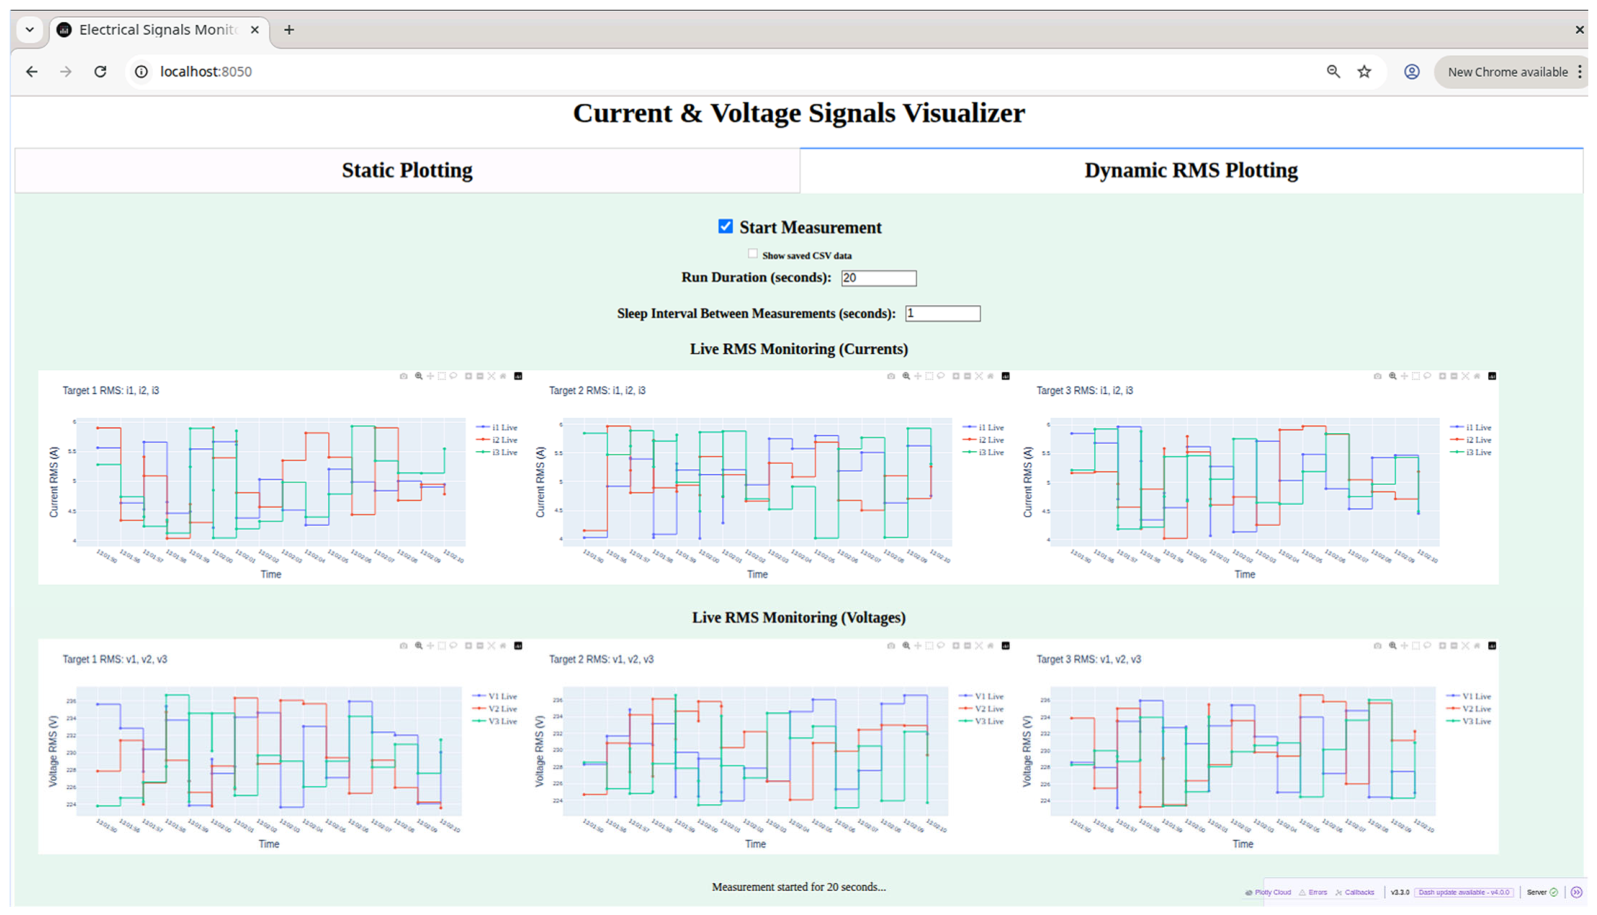Click the Run Duration seconds input field

[879, 278]
